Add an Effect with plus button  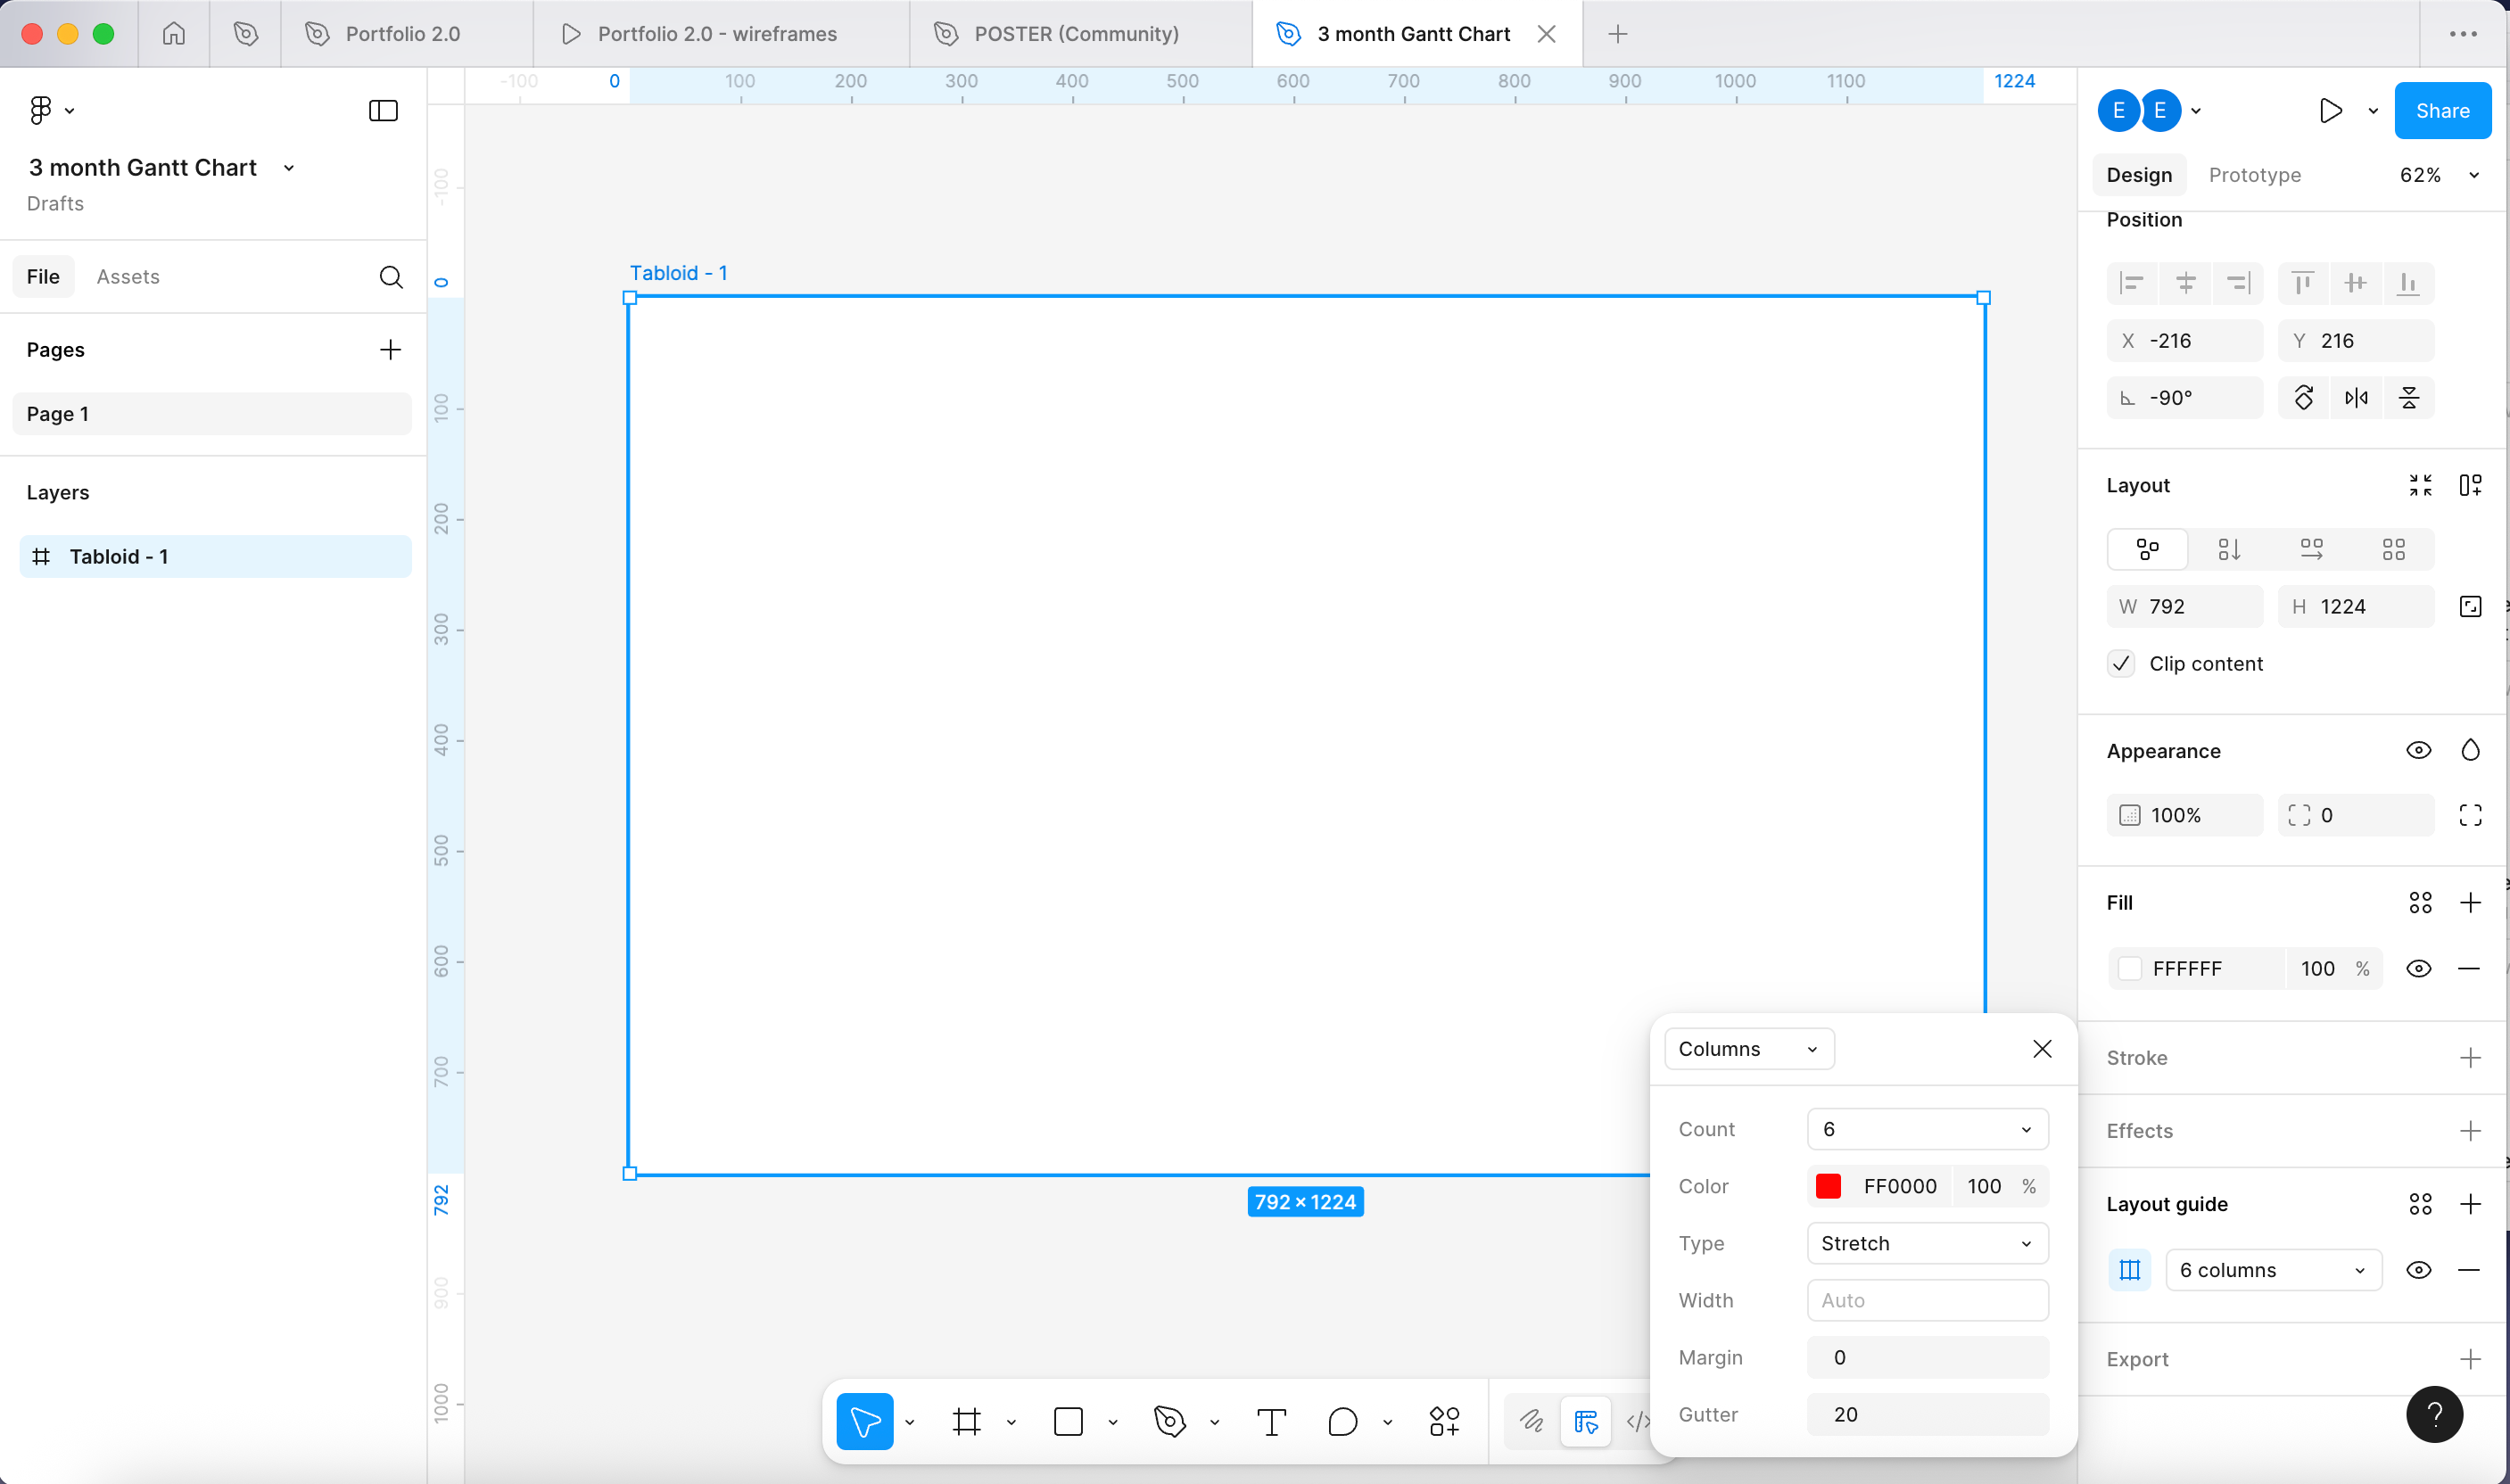[2470, 1131]
